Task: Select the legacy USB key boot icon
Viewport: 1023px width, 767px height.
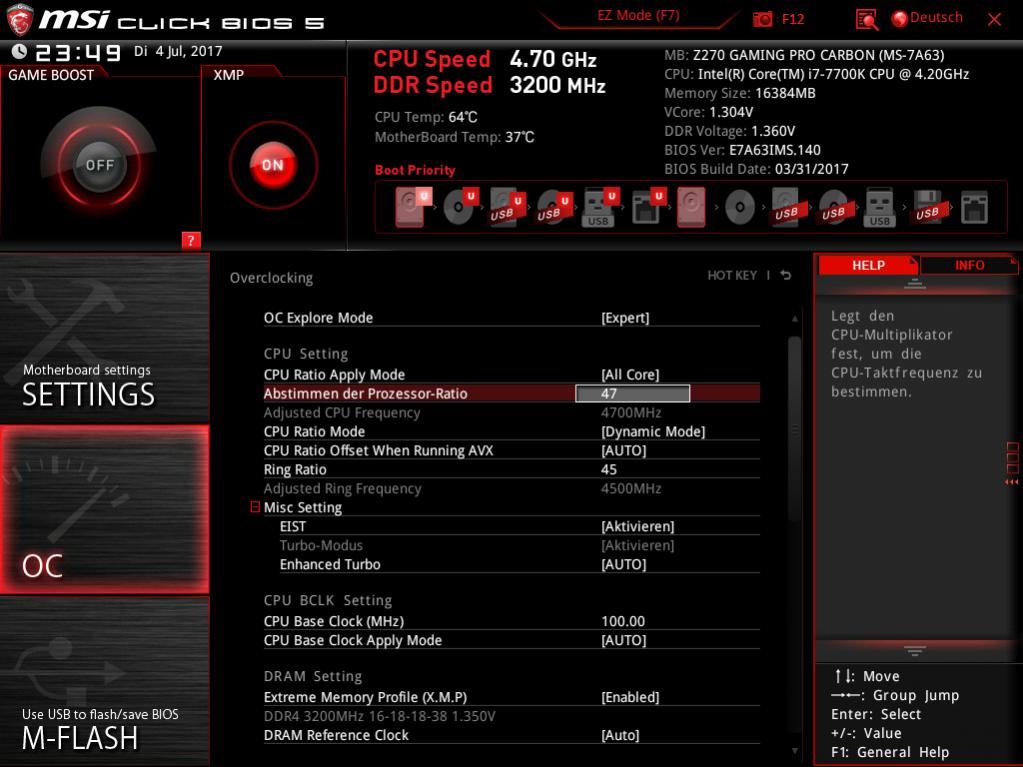Action: (879, 207)
